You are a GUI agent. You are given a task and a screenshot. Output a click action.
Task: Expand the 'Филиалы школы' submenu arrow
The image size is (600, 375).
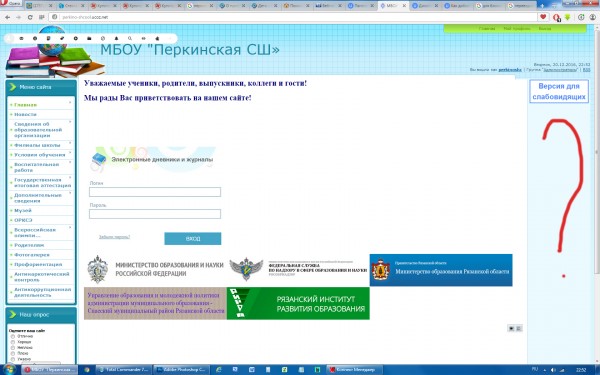pos(70,143)
